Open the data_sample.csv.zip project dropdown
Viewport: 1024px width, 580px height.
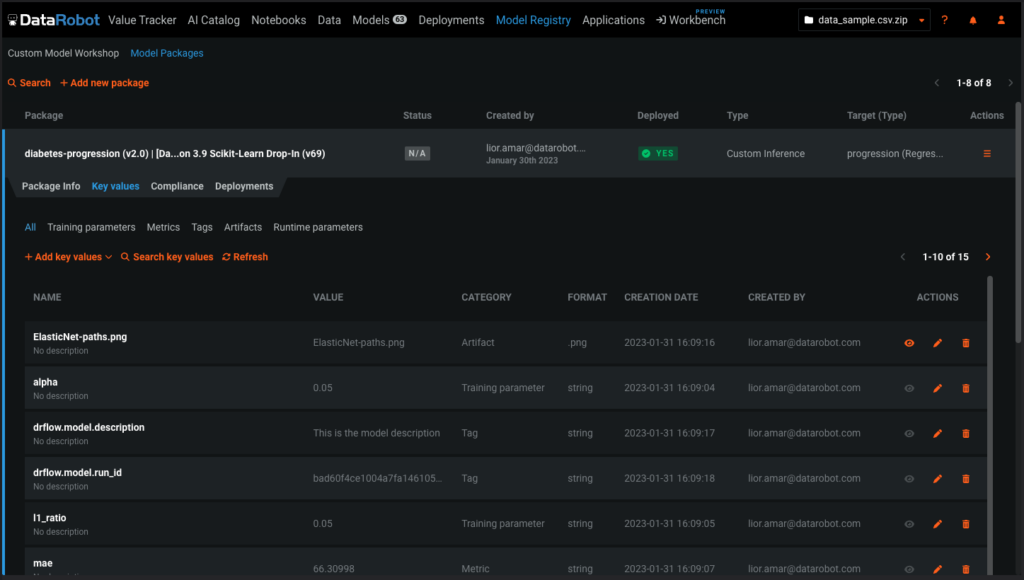click(x=863, y=20)
